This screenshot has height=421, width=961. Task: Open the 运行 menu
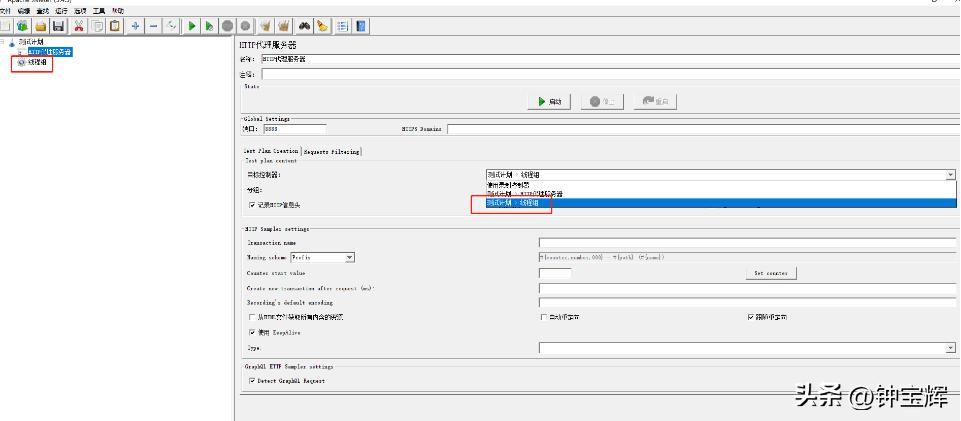[x=61, y=11]
